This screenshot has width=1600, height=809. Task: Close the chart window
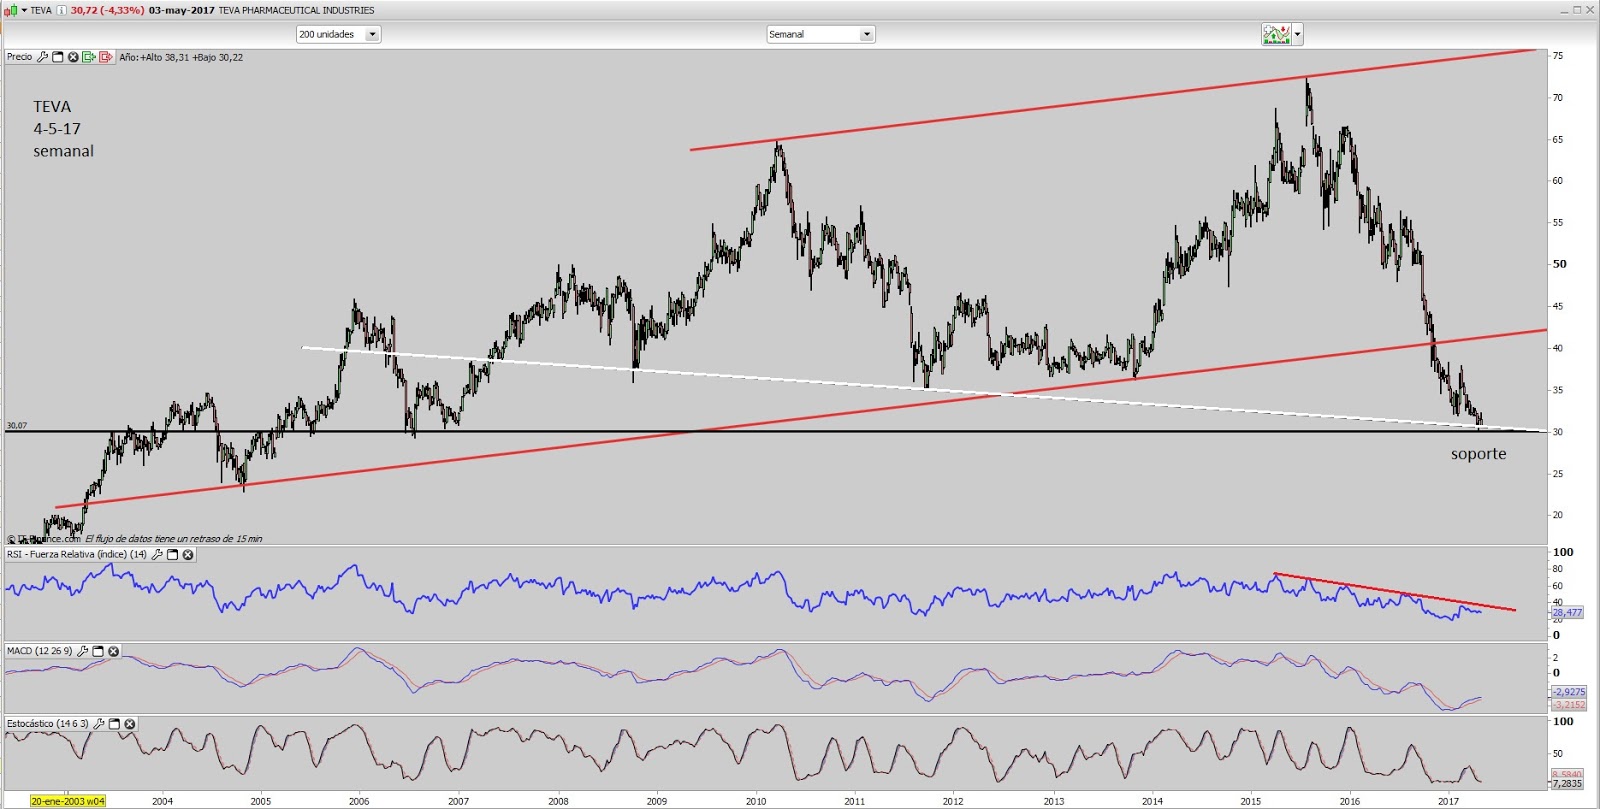[x=1591, y=10]
